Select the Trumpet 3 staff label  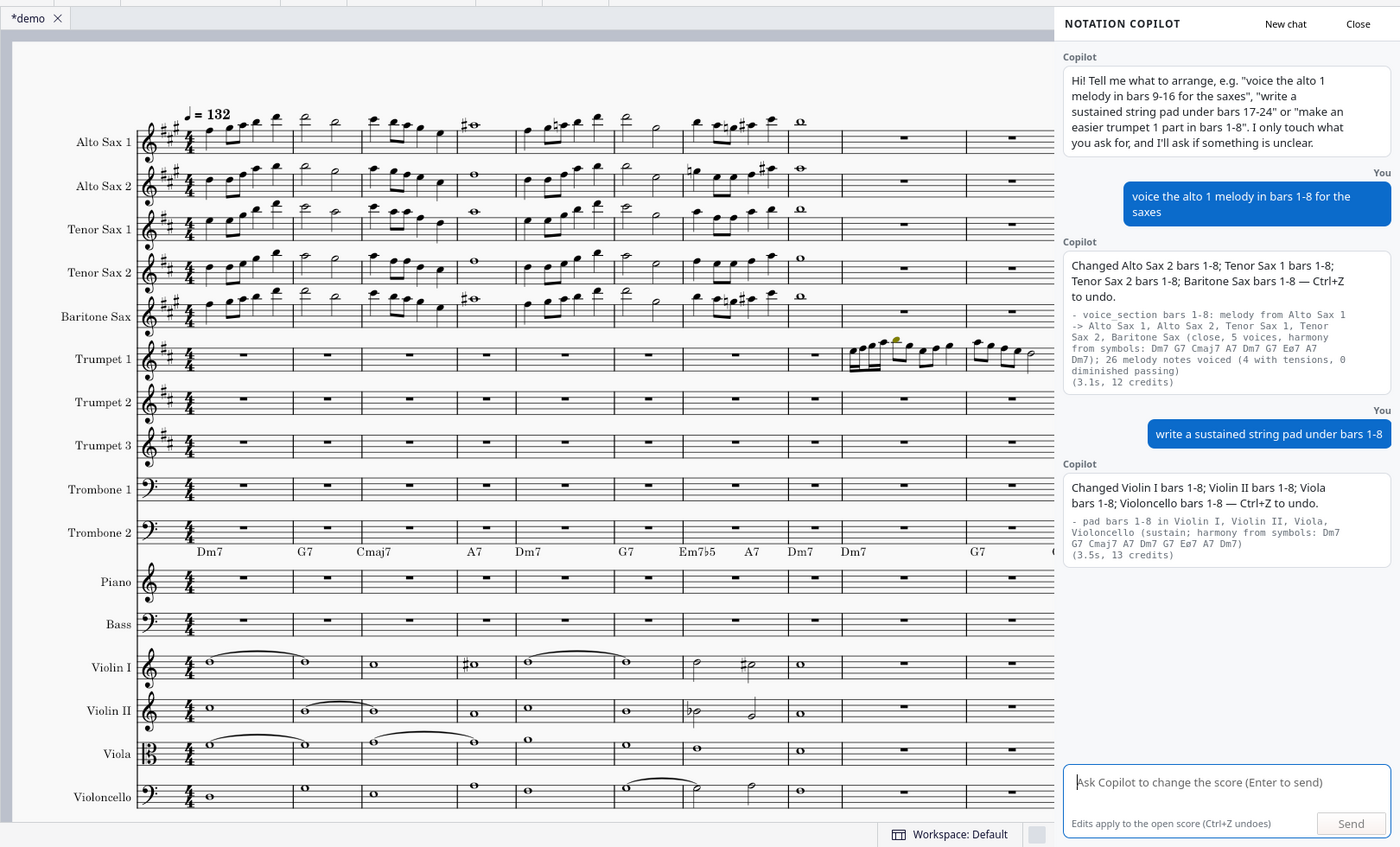coord(103,445)
